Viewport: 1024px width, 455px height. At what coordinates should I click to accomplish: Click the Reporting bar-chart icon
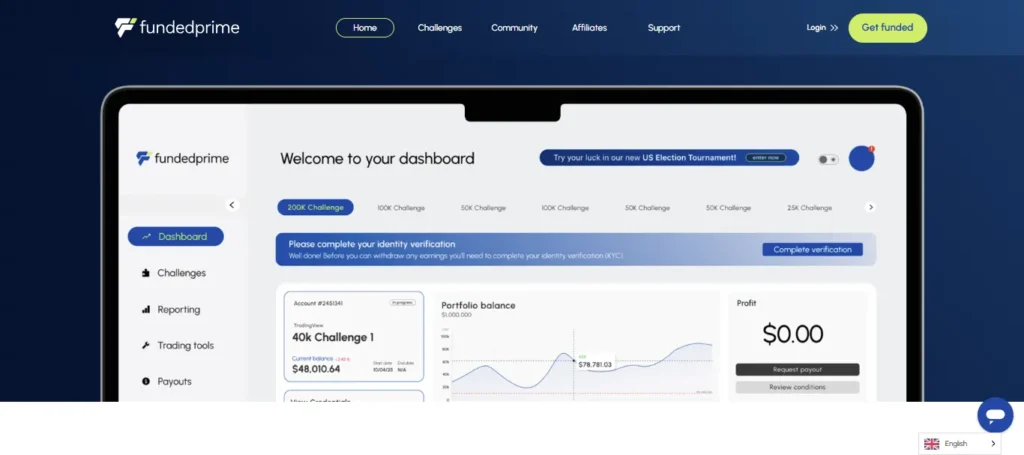coord(146,309)
